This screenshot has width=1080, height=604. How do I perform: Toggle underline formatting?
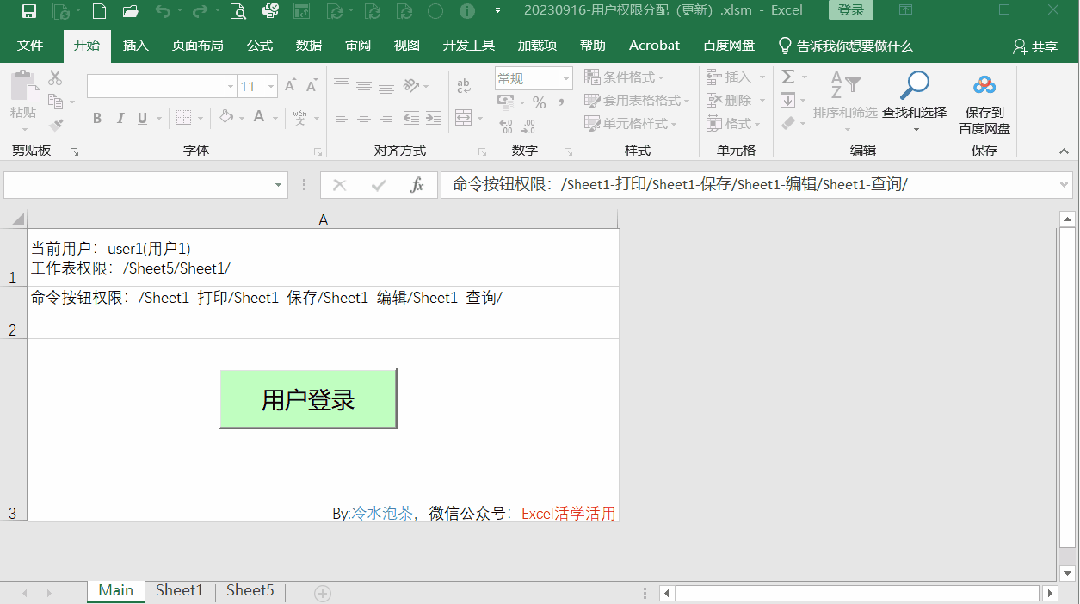coord(141,118)
